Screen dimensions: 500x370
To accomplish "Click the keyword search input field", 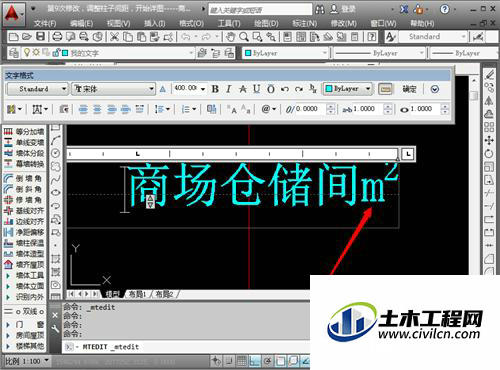I will [260, 10].
